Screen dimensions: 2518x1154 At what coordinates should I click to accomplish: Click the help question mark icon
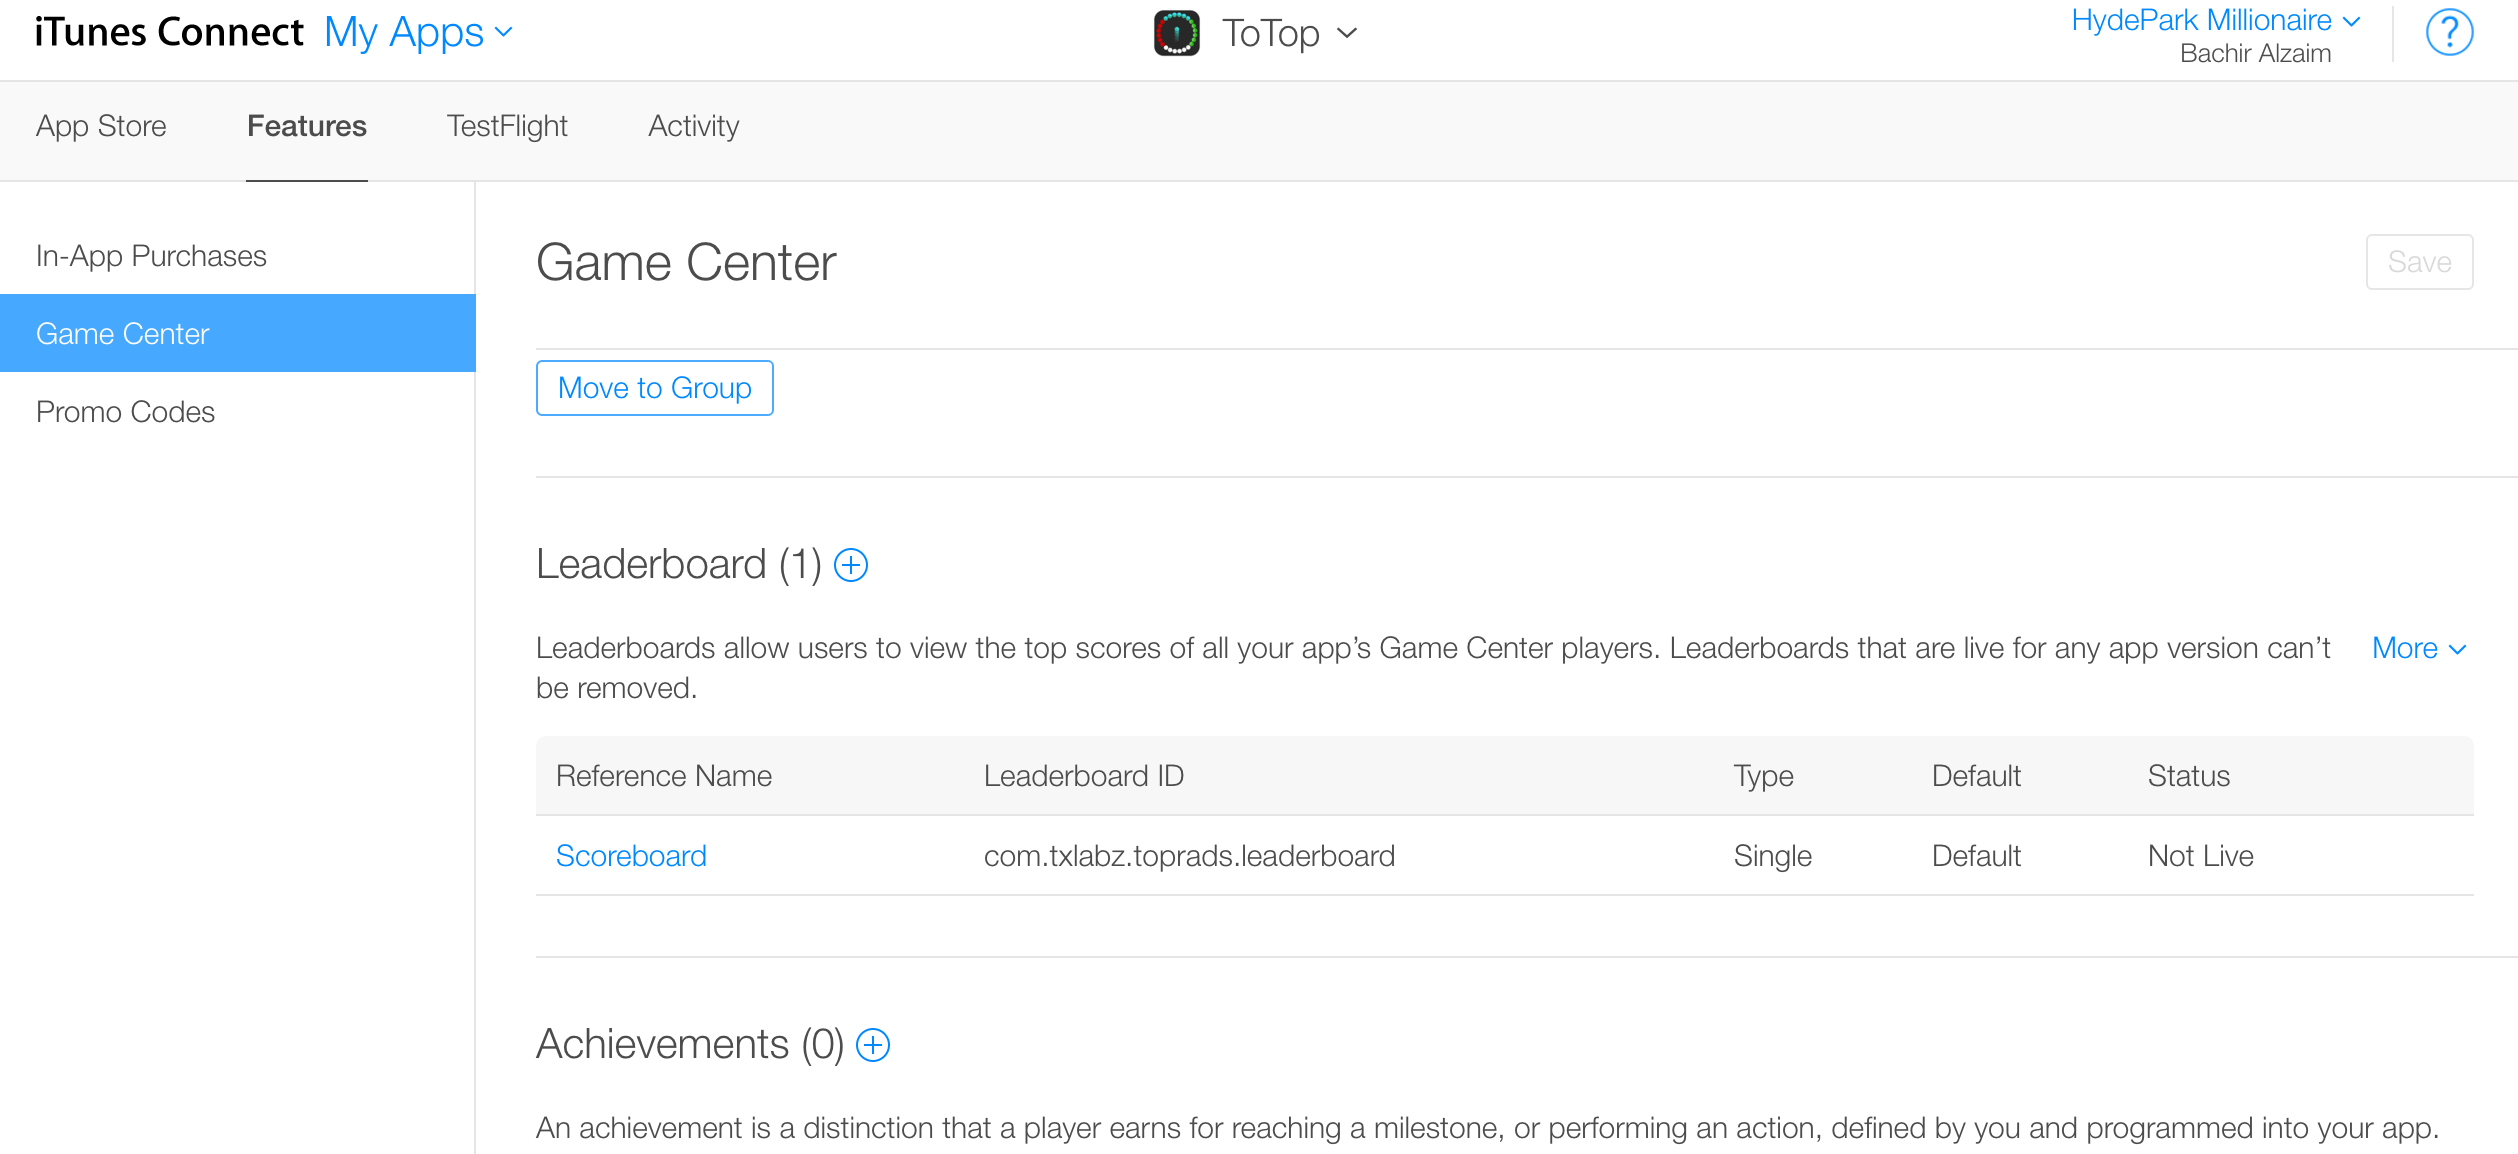[2449, 33]
